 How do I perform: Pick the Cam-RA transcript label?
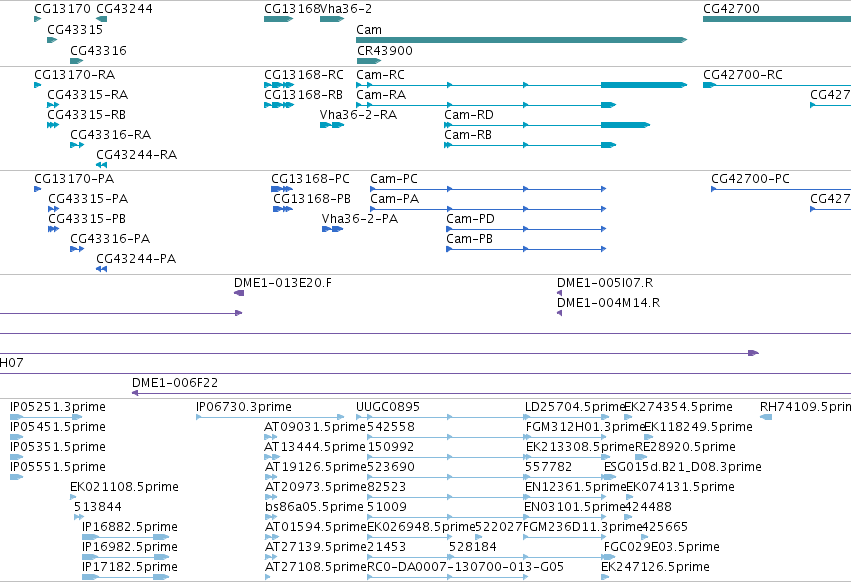[381, 94]
